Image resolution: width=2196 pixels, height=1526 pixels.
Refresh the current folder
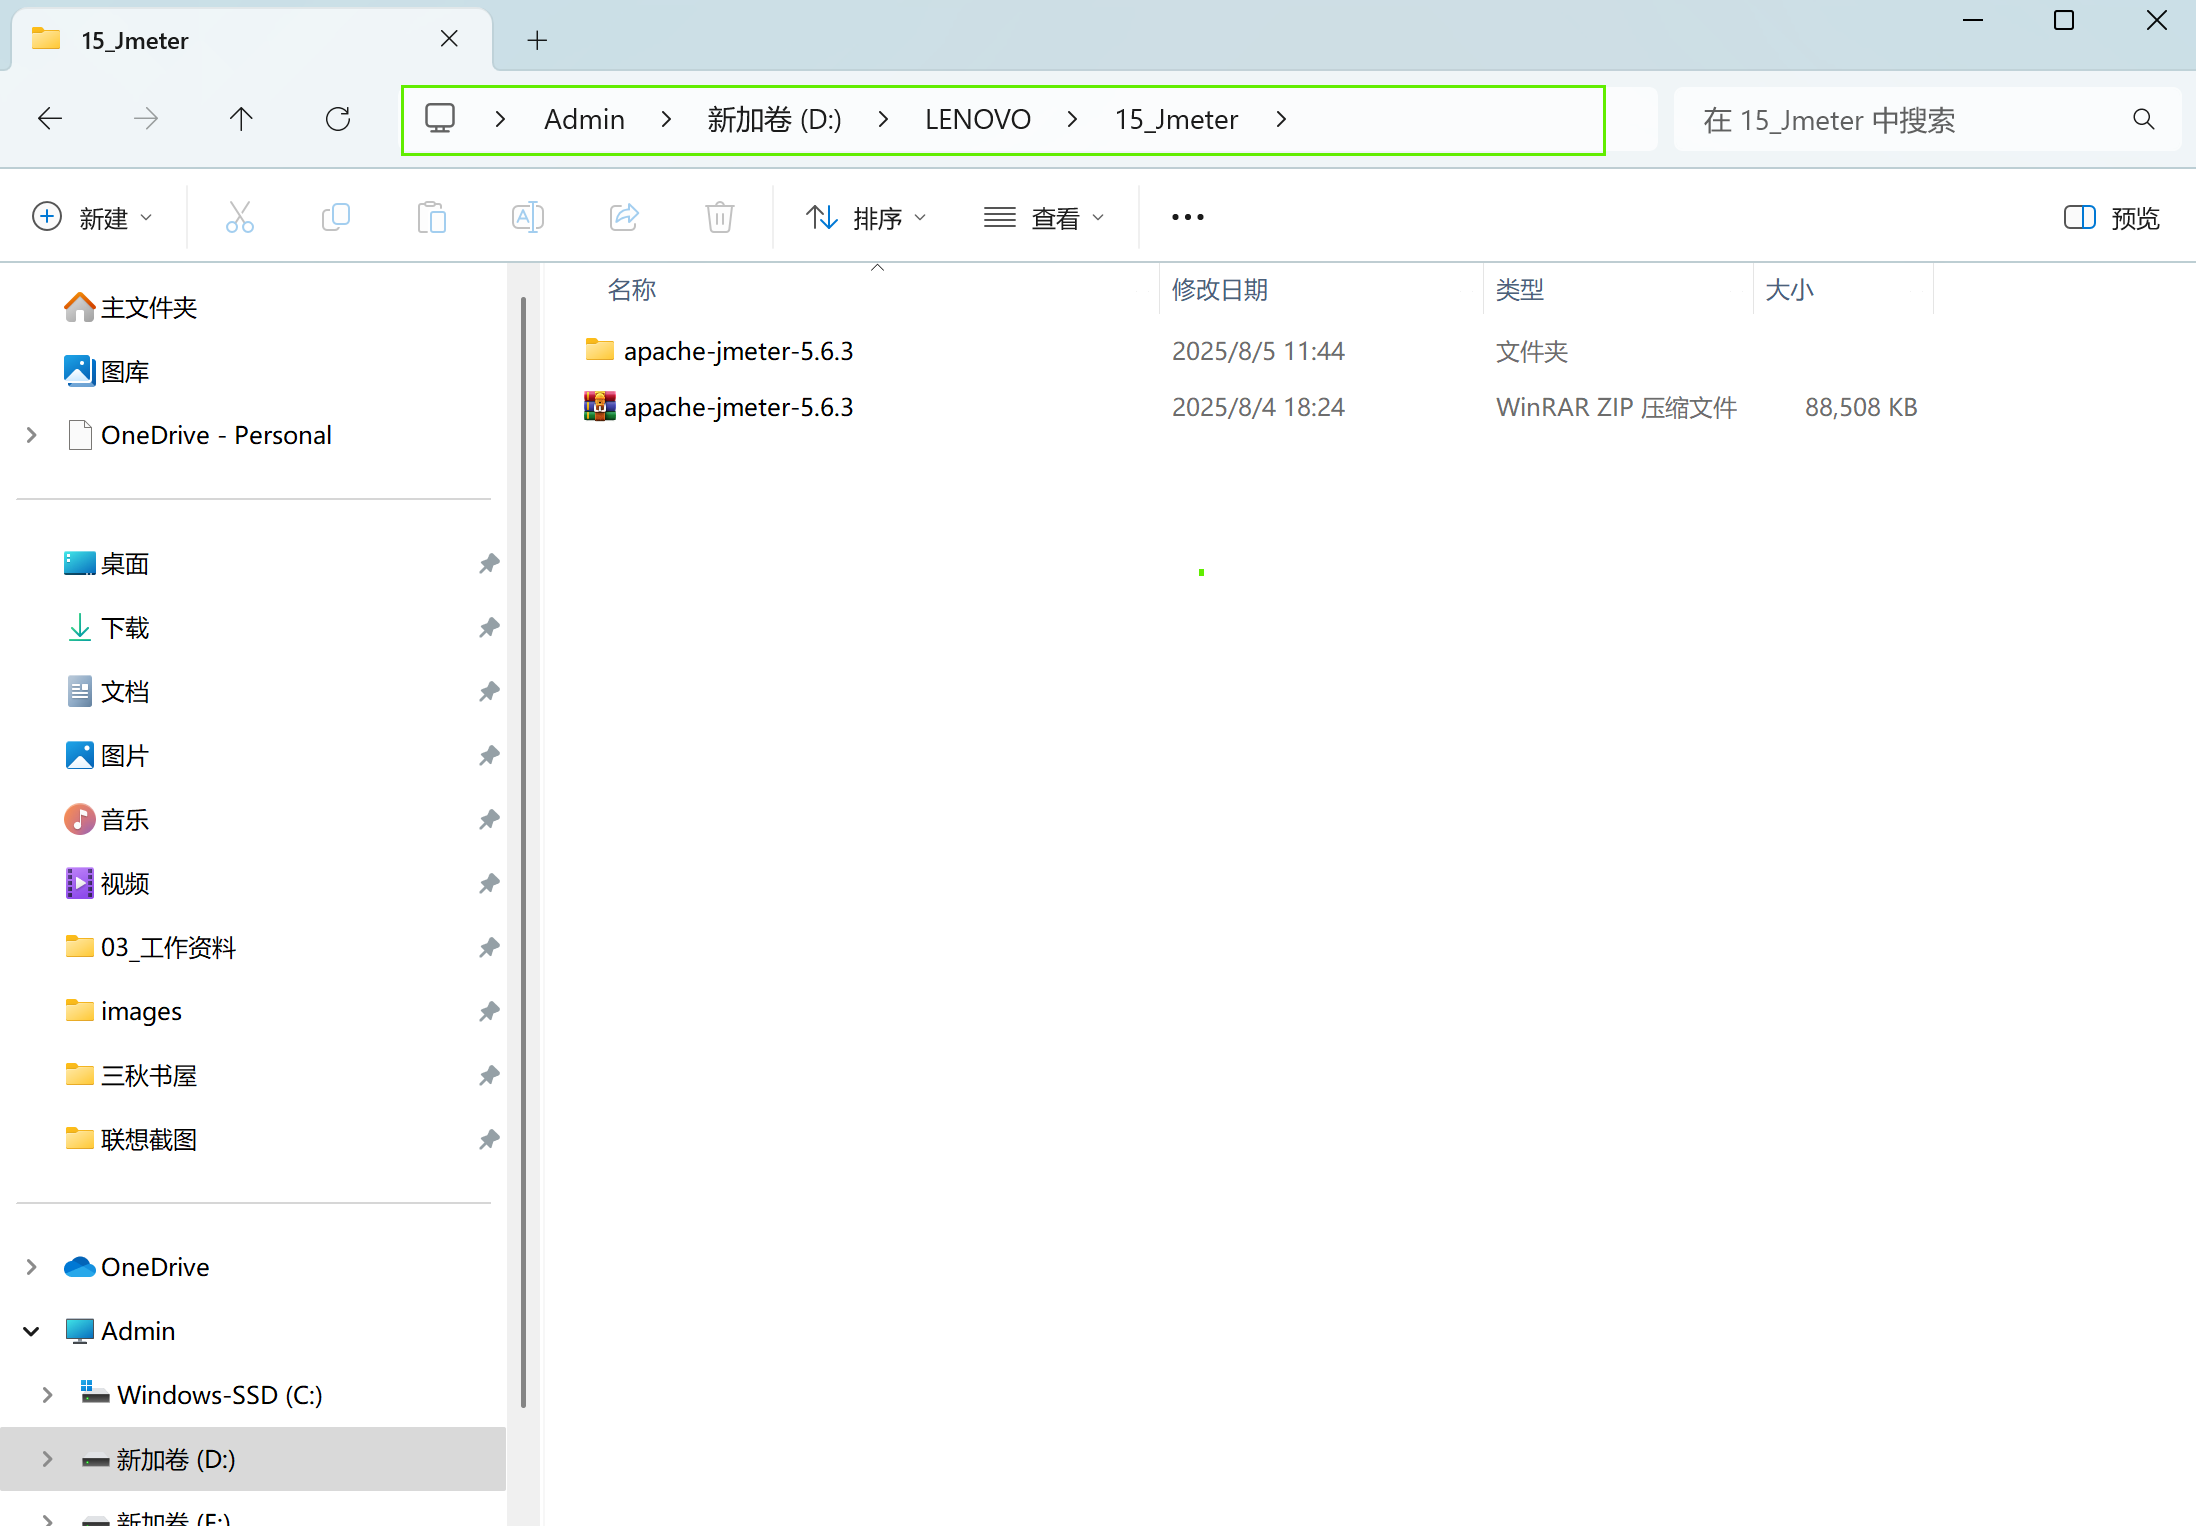338,120
